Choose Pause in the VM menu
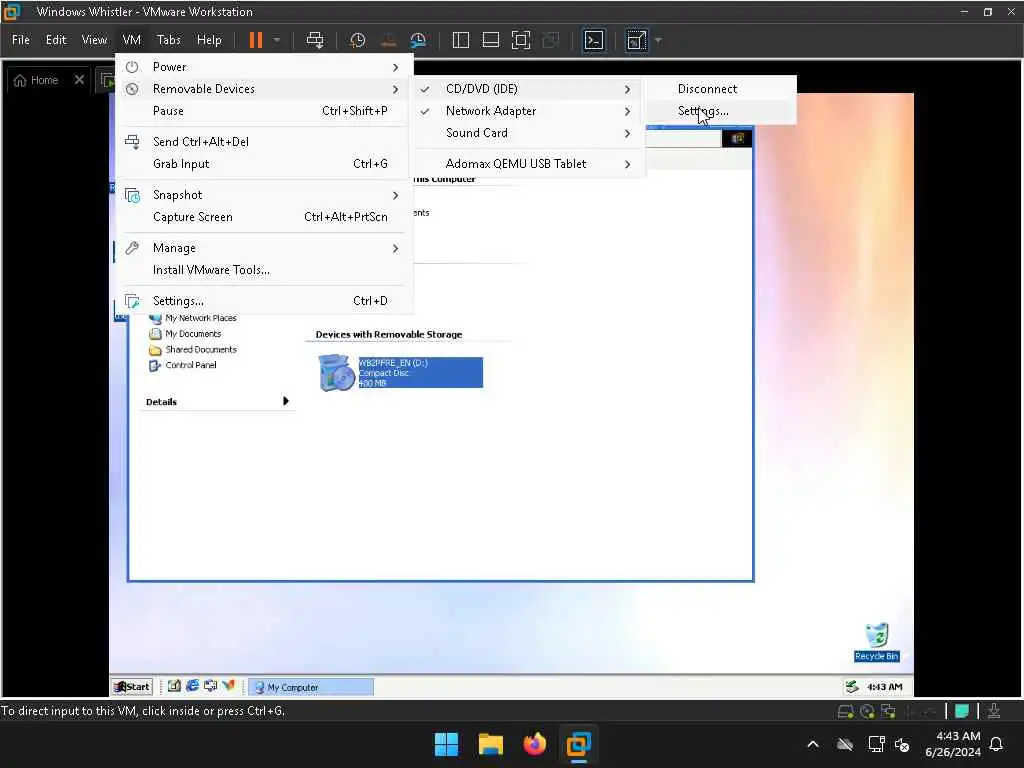This screenshot has width=1024, height=768. (264, 111)
